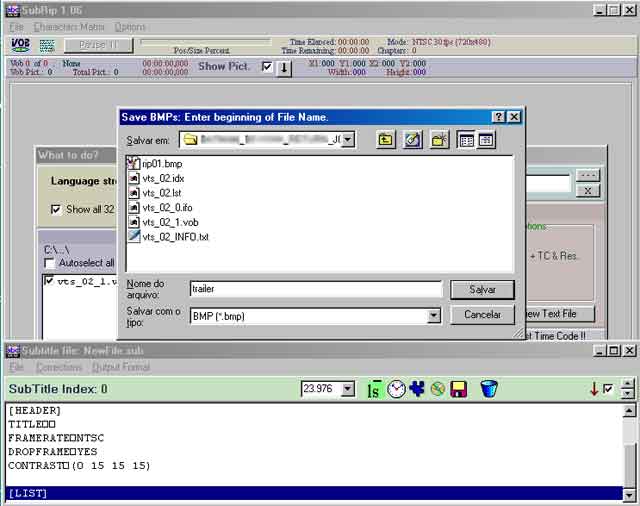640x506 pixels.
Task: Click the Cancelar button
Action: pyautogui.click(x=482, y=315)
